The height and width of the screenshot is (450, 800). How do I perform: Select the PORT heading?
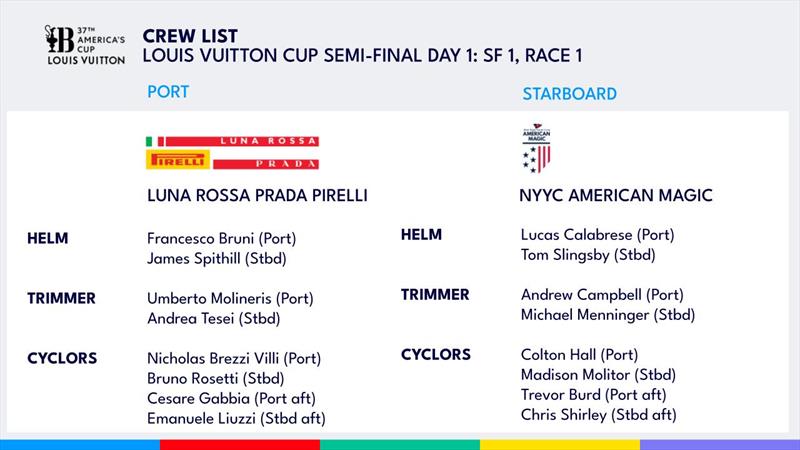point(168,92)
